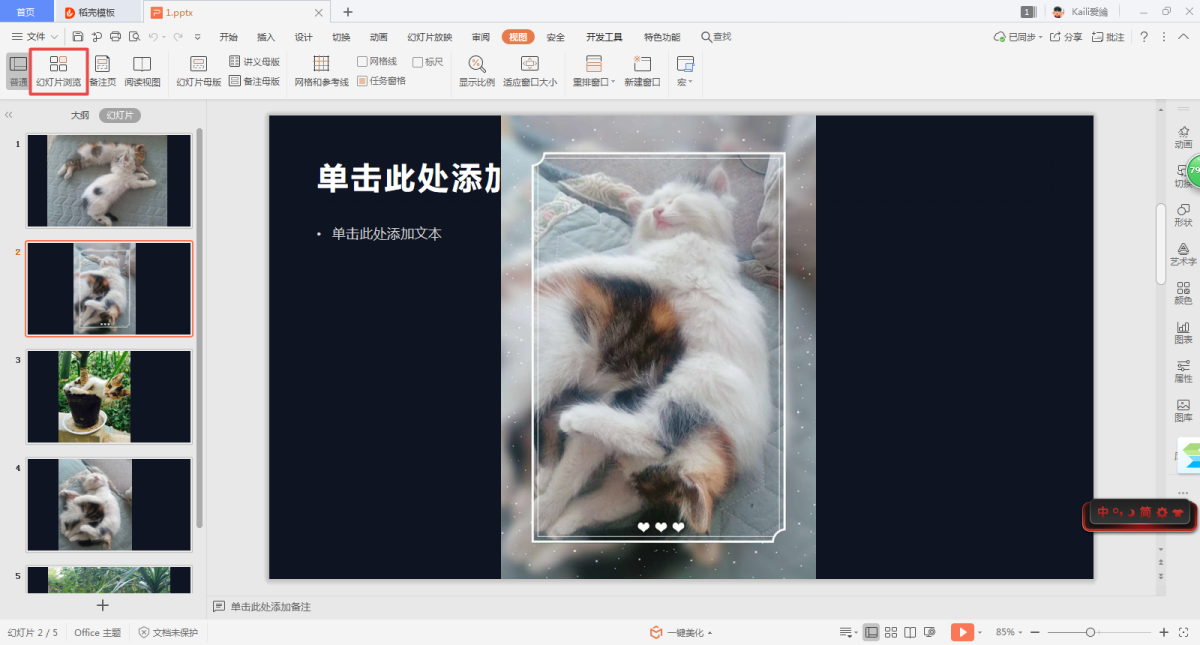Image resolution: width=1200 pixels, height=645 pixels.
Task: Click Fit to Window (适应窗口大小) icon
Action: point(529,70)
